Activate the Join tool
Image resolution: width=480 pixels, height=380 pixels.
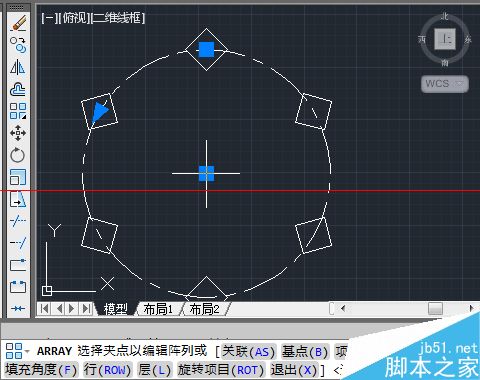18,308
